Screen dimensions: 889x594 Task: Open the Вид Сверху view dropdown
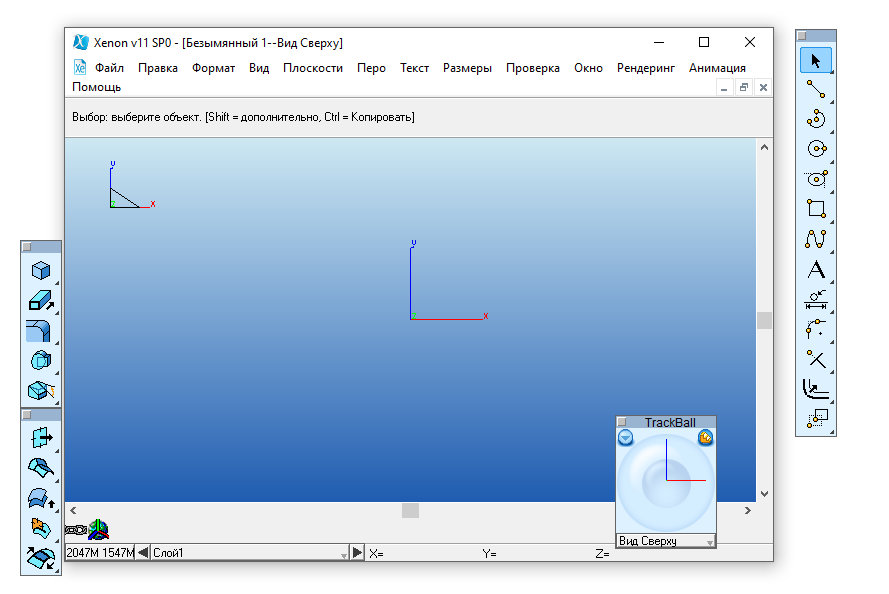point(666,541)
